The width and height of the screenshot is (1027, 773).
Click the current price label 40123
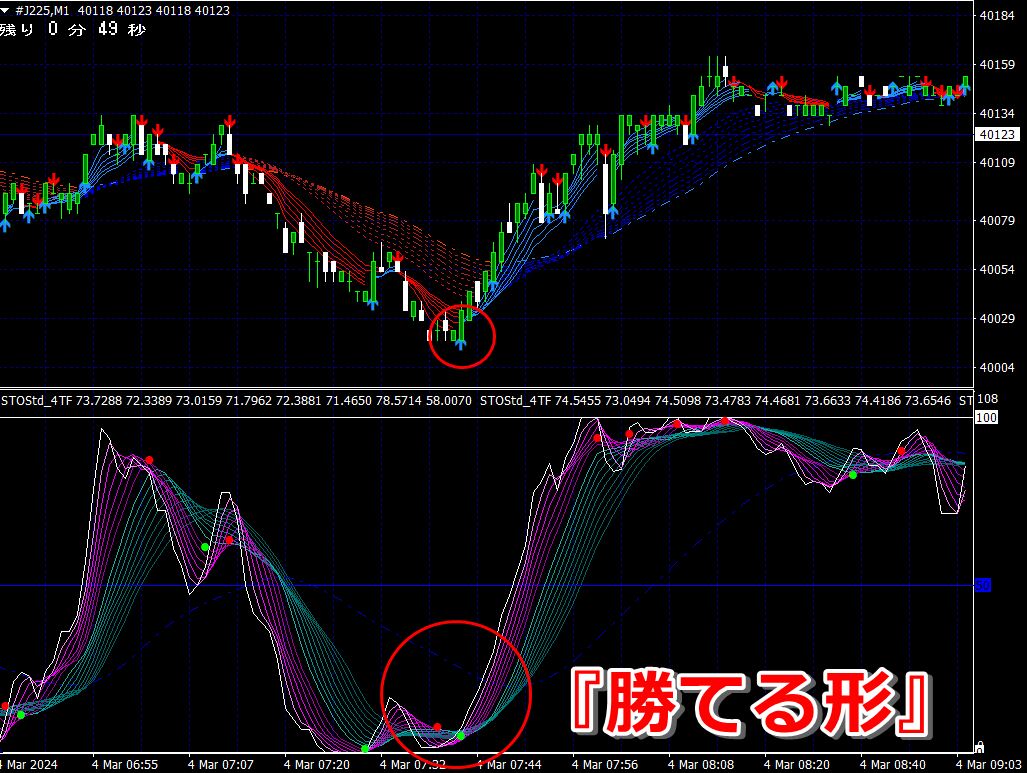coord(997,134)
